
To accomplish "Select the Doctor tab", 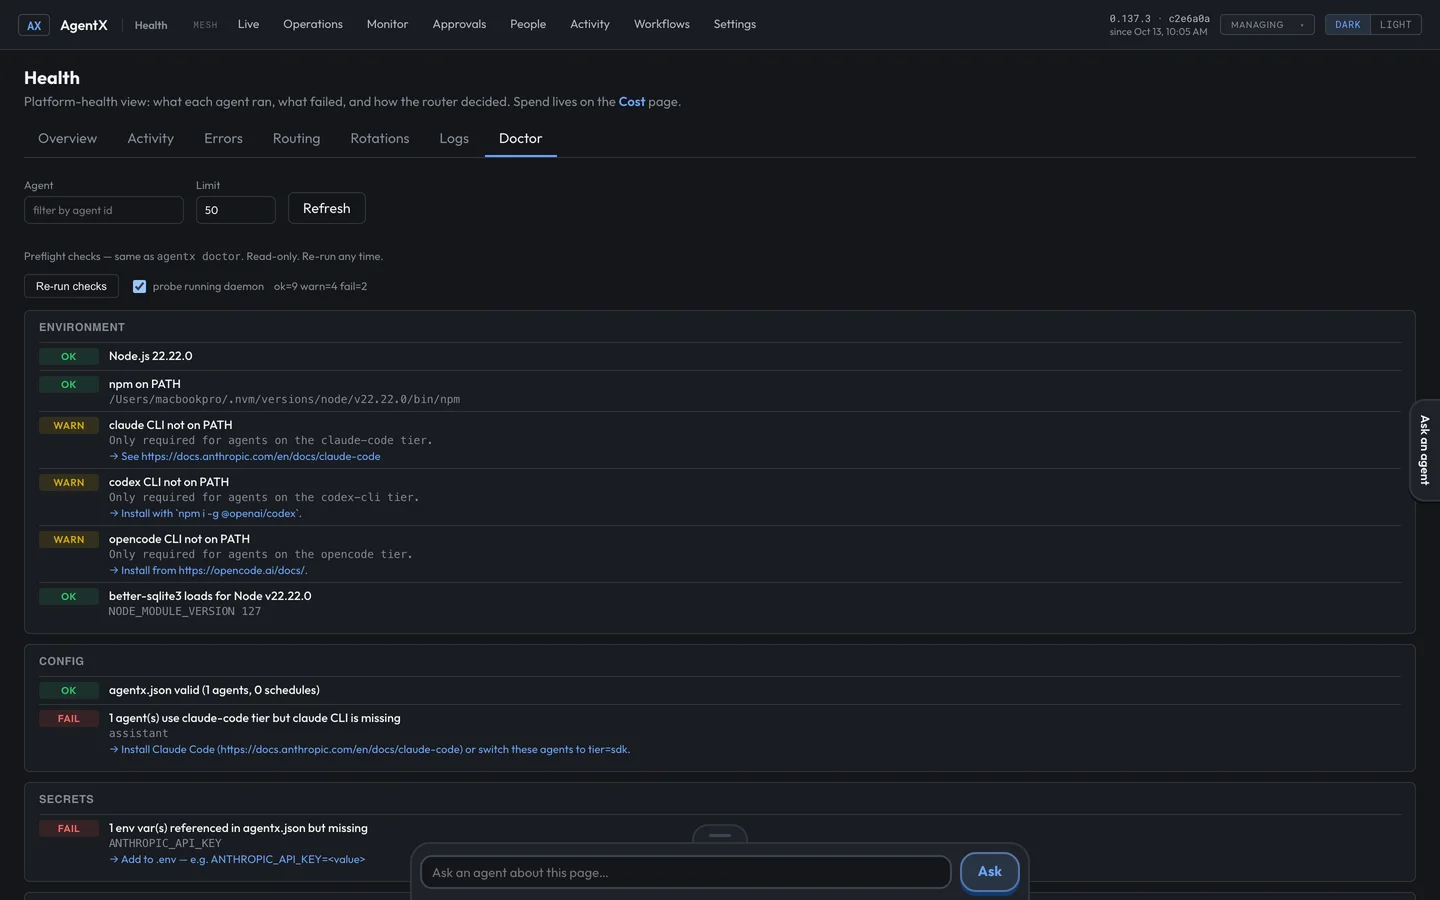I will (x=520, y=139).
